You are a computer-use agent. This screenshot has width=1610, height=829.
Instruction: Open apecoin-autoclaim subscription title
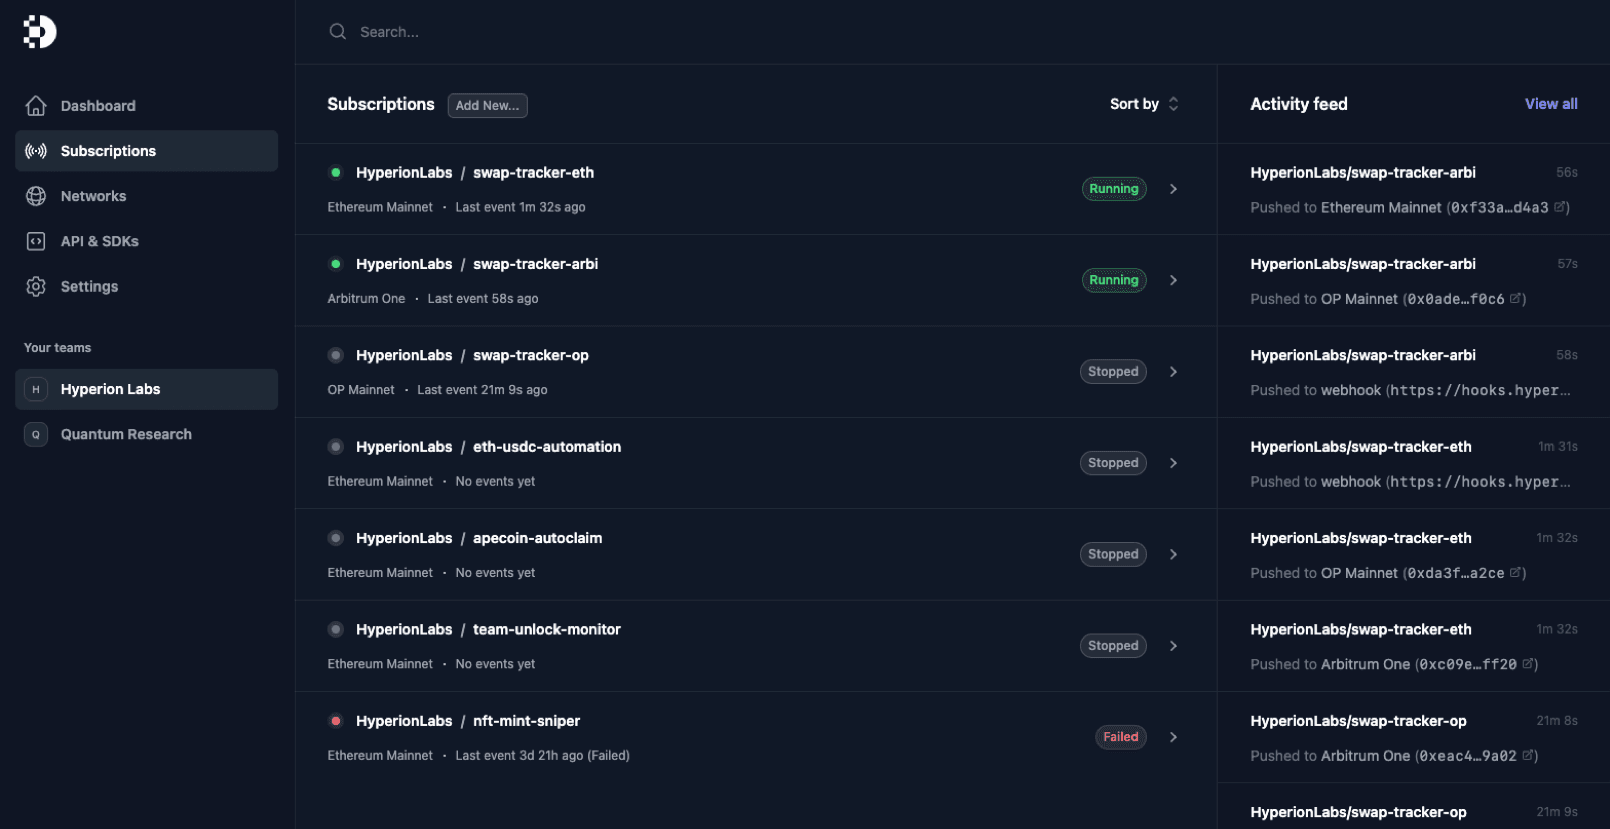479,538
